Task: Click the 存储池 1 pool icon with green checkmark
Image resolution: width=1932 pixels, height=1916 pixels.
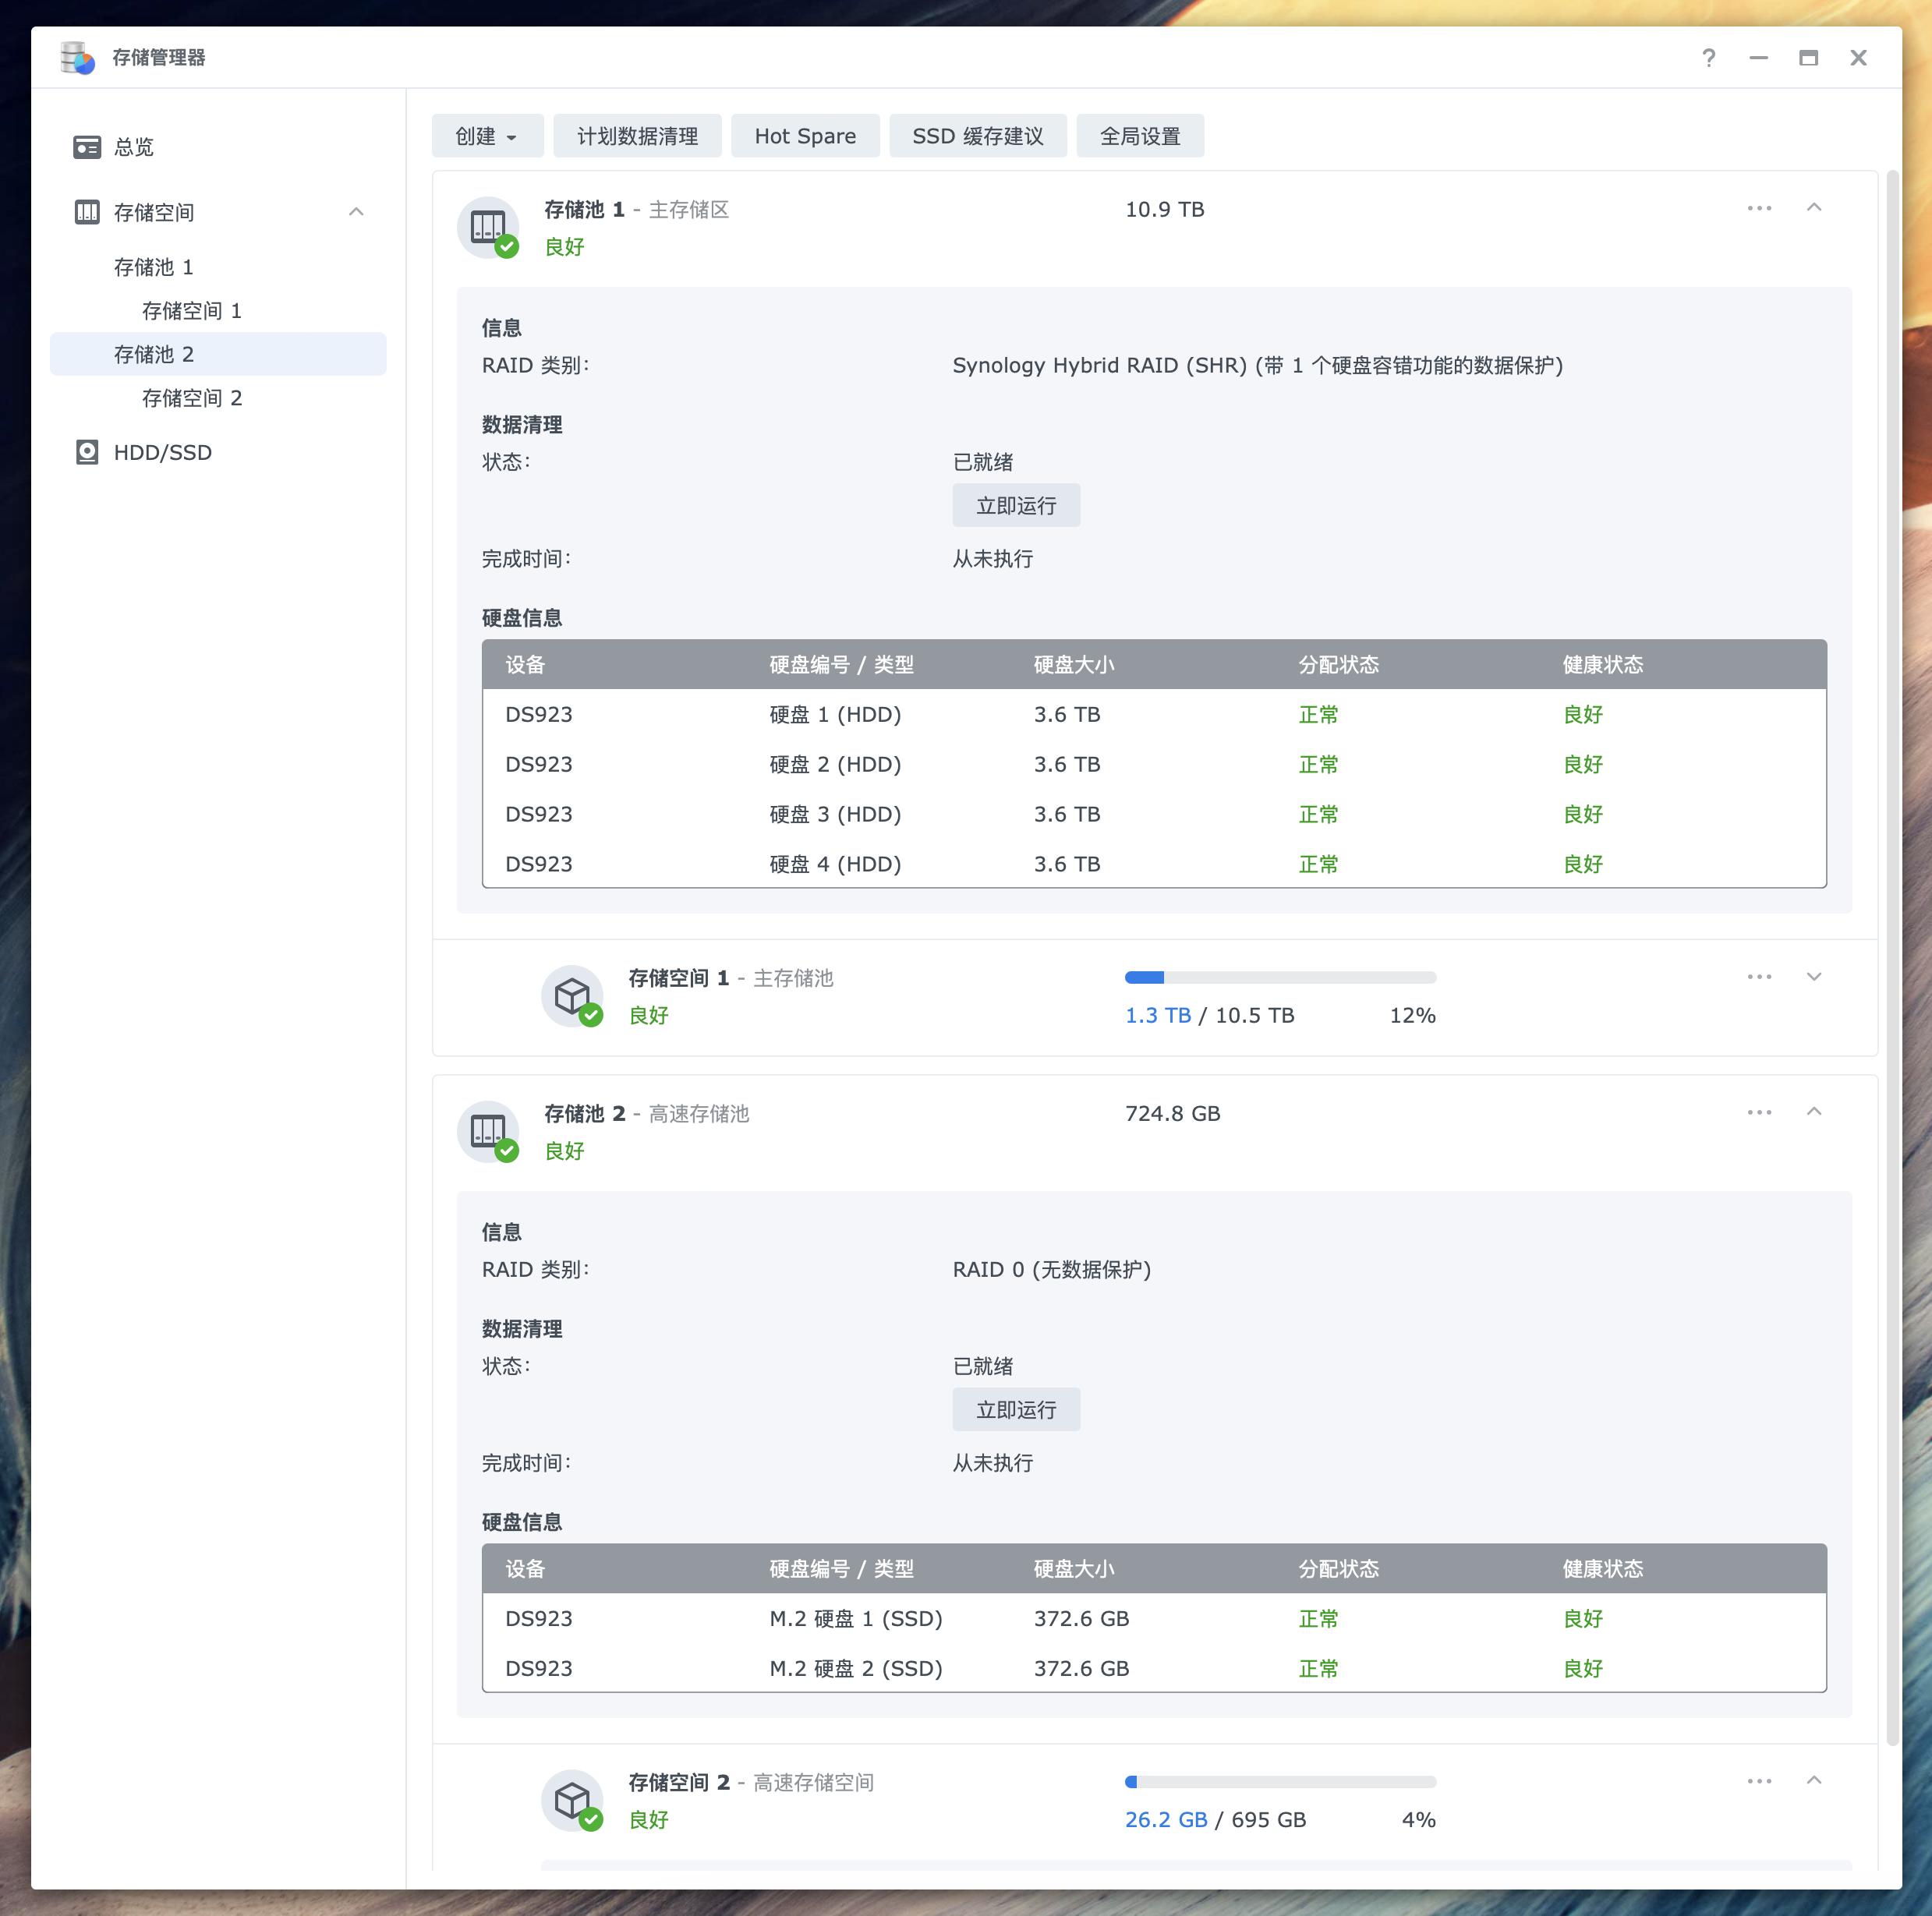Action: pos(490,227)
